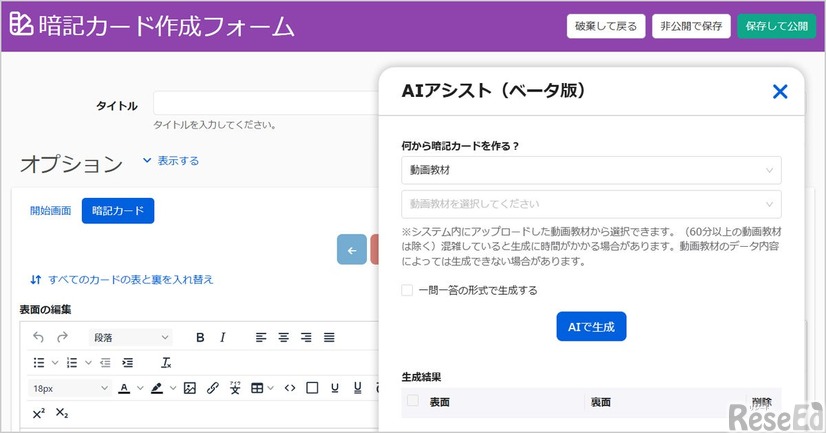Click すべてのカードの表と裏を入れ替え link
826x433 pixels.
122,280
